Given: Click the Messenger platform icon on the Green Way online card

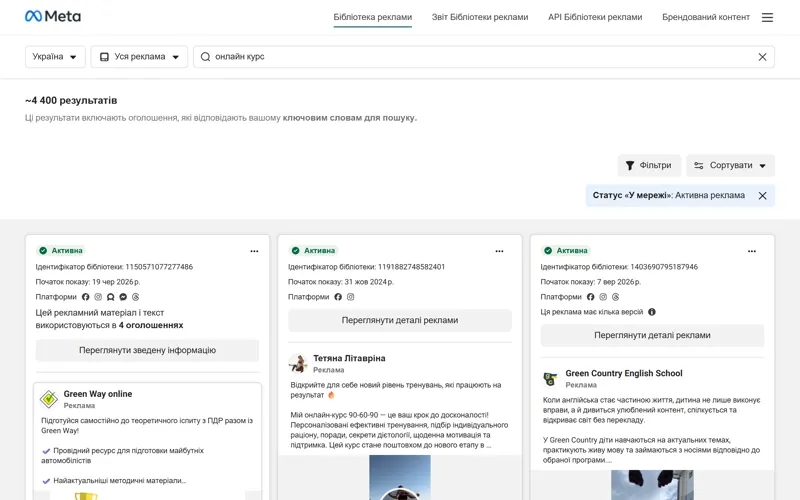Looking at the screenshot, I should [123, 296].
